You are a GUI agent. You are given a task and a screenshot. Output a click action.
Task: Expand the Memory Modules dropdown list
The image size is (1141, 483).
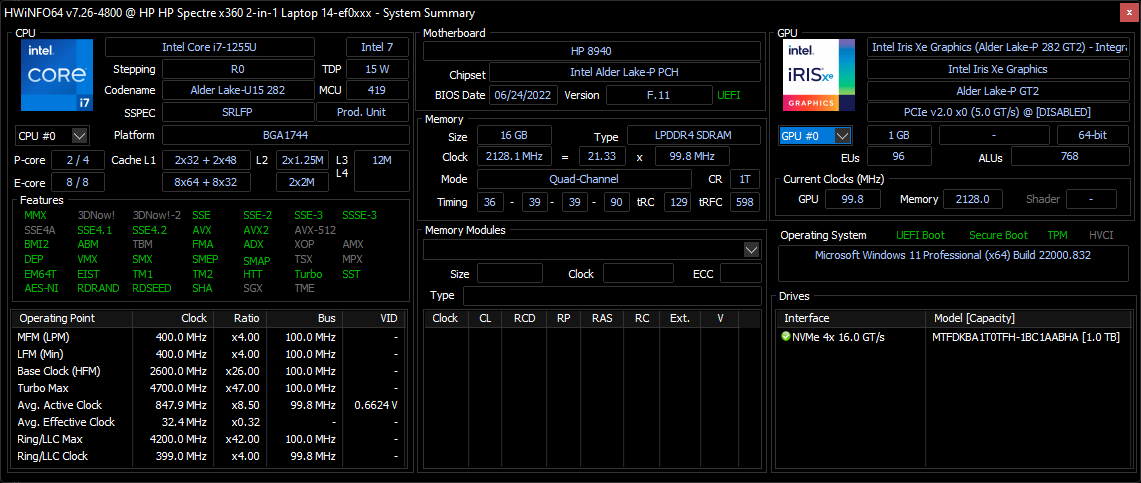[752, 250]
